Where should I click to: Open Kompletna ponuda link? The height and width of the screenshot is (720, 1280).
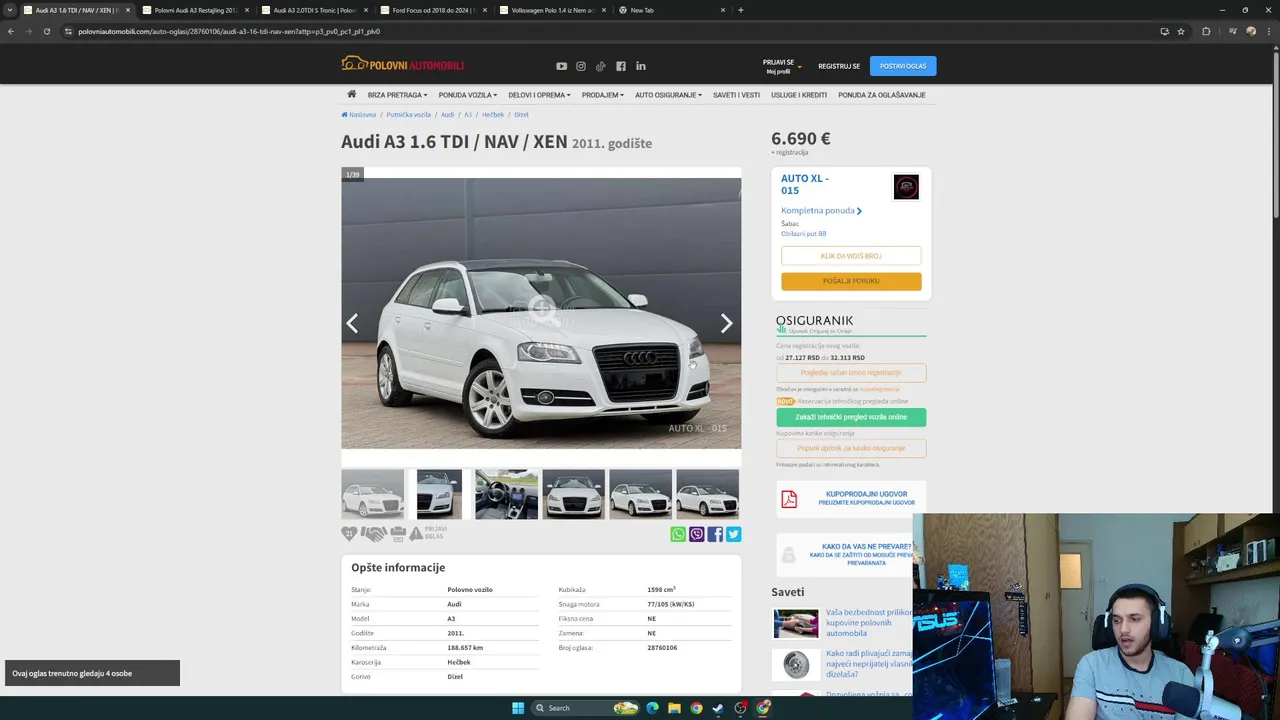click(821, 211)
